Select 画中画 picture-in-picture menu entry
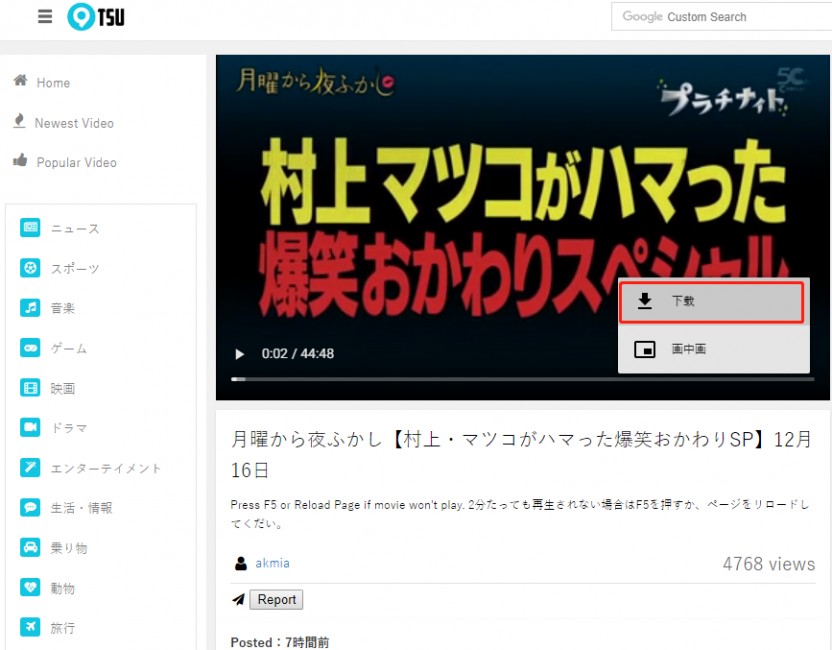Screen dimensions: 832x650 pyautogui.click(x=714, y=349)
